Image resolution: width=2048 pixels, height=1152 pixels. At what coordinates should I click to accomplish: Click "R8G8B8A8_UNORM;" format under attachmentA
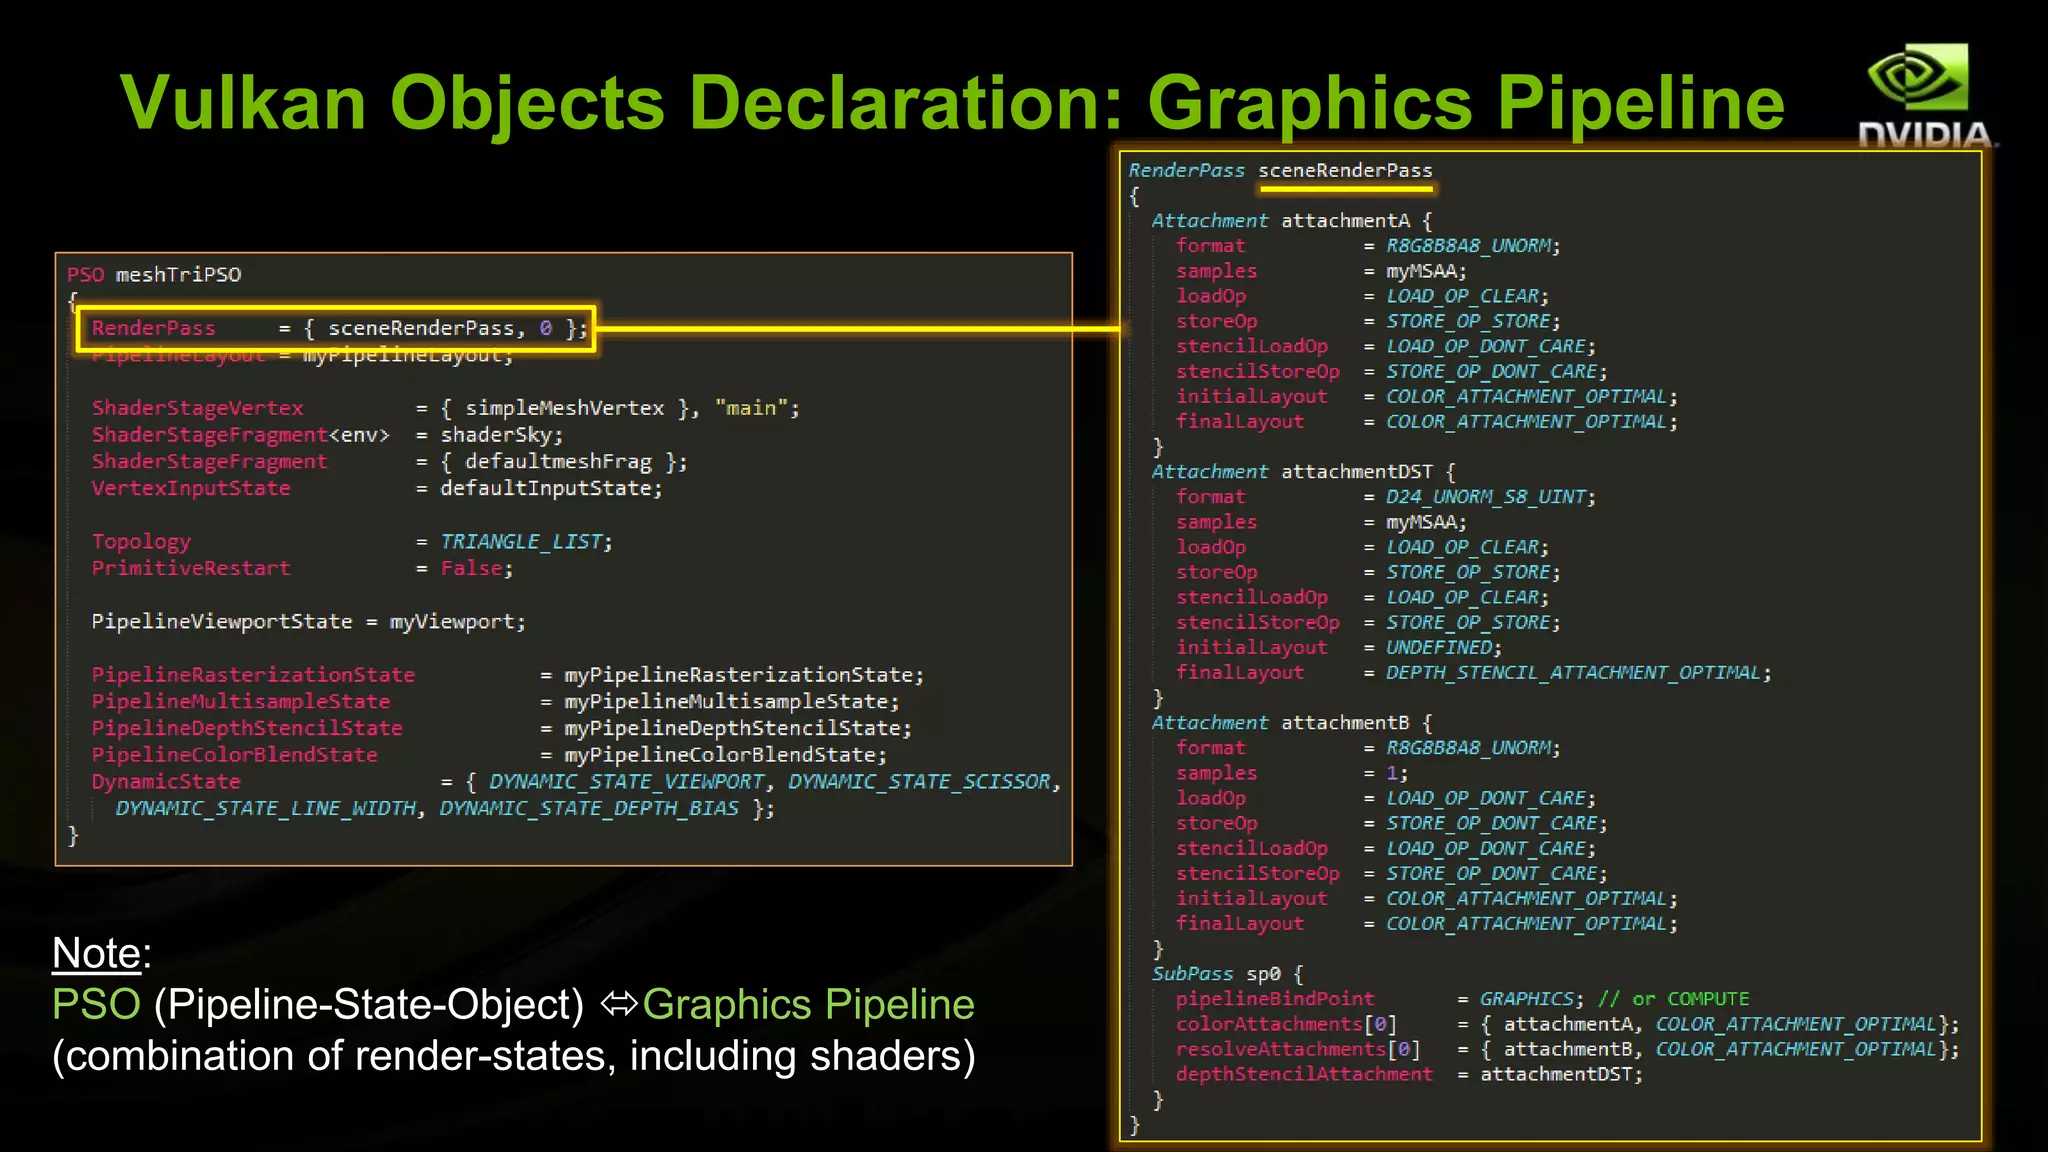pos(1473,246)
